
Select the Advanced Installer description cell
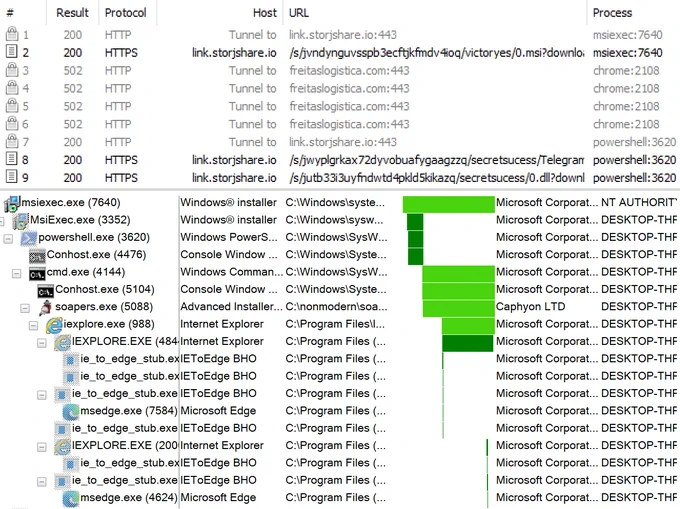coord(231,307)
